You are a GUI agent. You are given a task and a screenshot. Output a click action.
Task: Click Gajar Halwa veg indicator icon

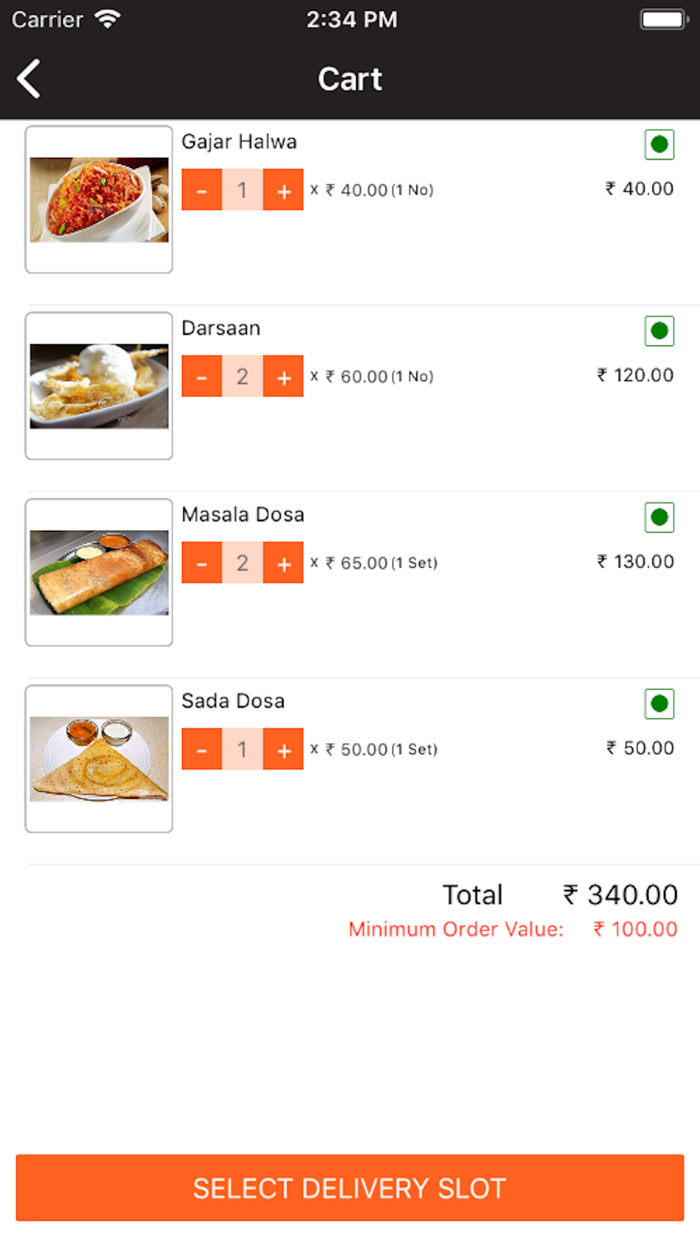[659, 145]
